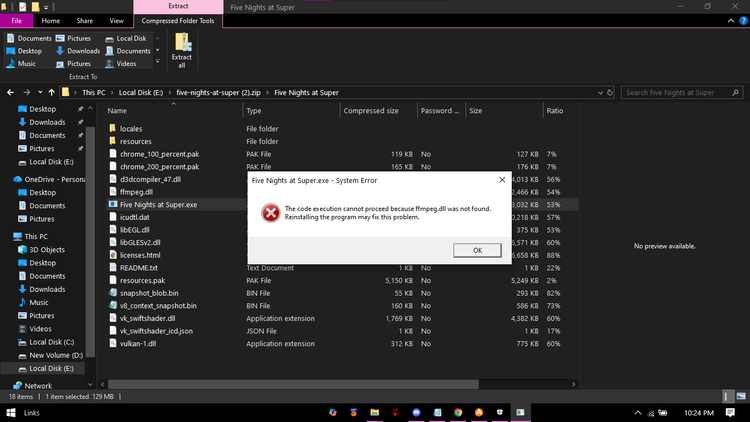
Task: Switch to details view in status bar
Action: click(x=727, y=396)
